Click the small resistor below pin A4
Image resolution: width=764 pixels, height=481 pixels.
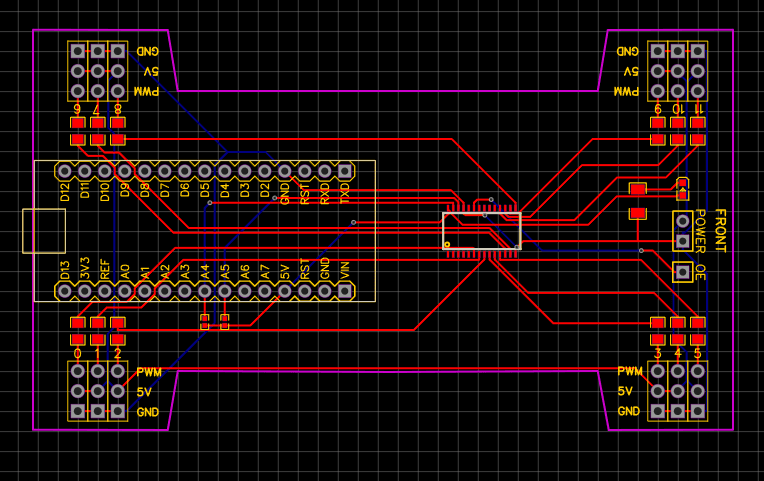pyautogui.click(x=205, y=321)
